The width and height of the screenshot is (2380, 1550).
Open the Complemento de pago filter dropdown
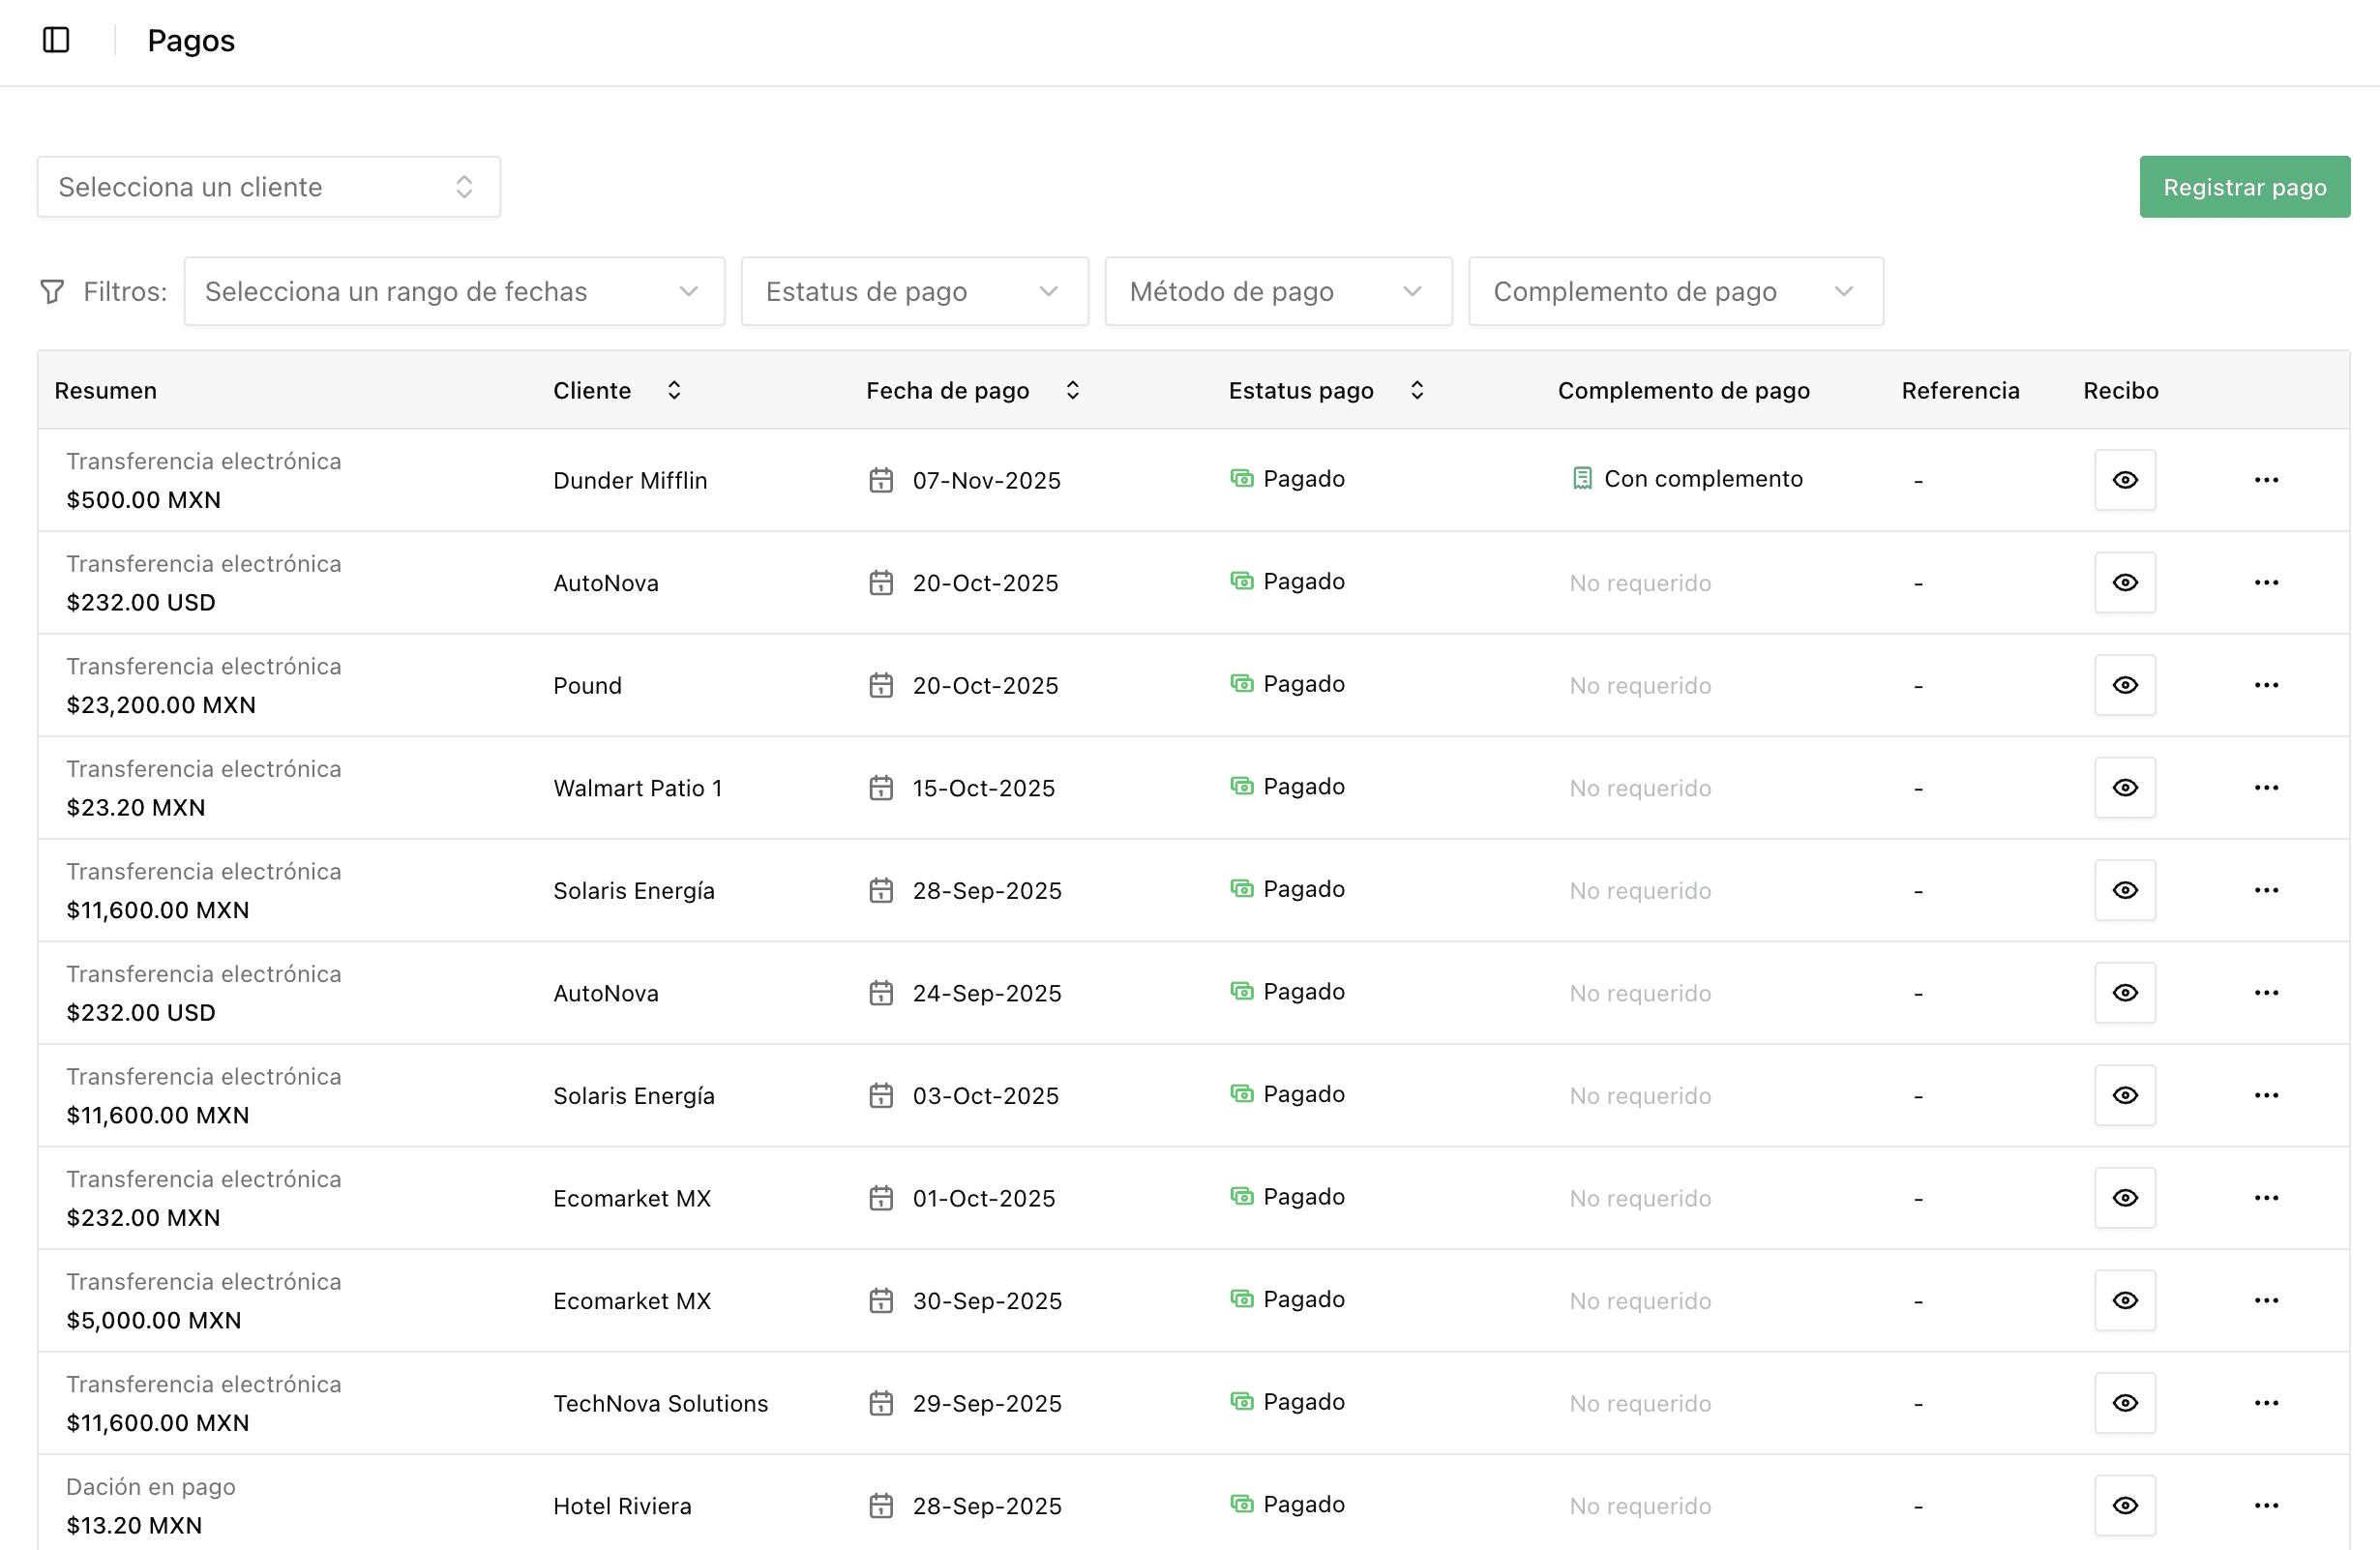[x=1674, y=291]
